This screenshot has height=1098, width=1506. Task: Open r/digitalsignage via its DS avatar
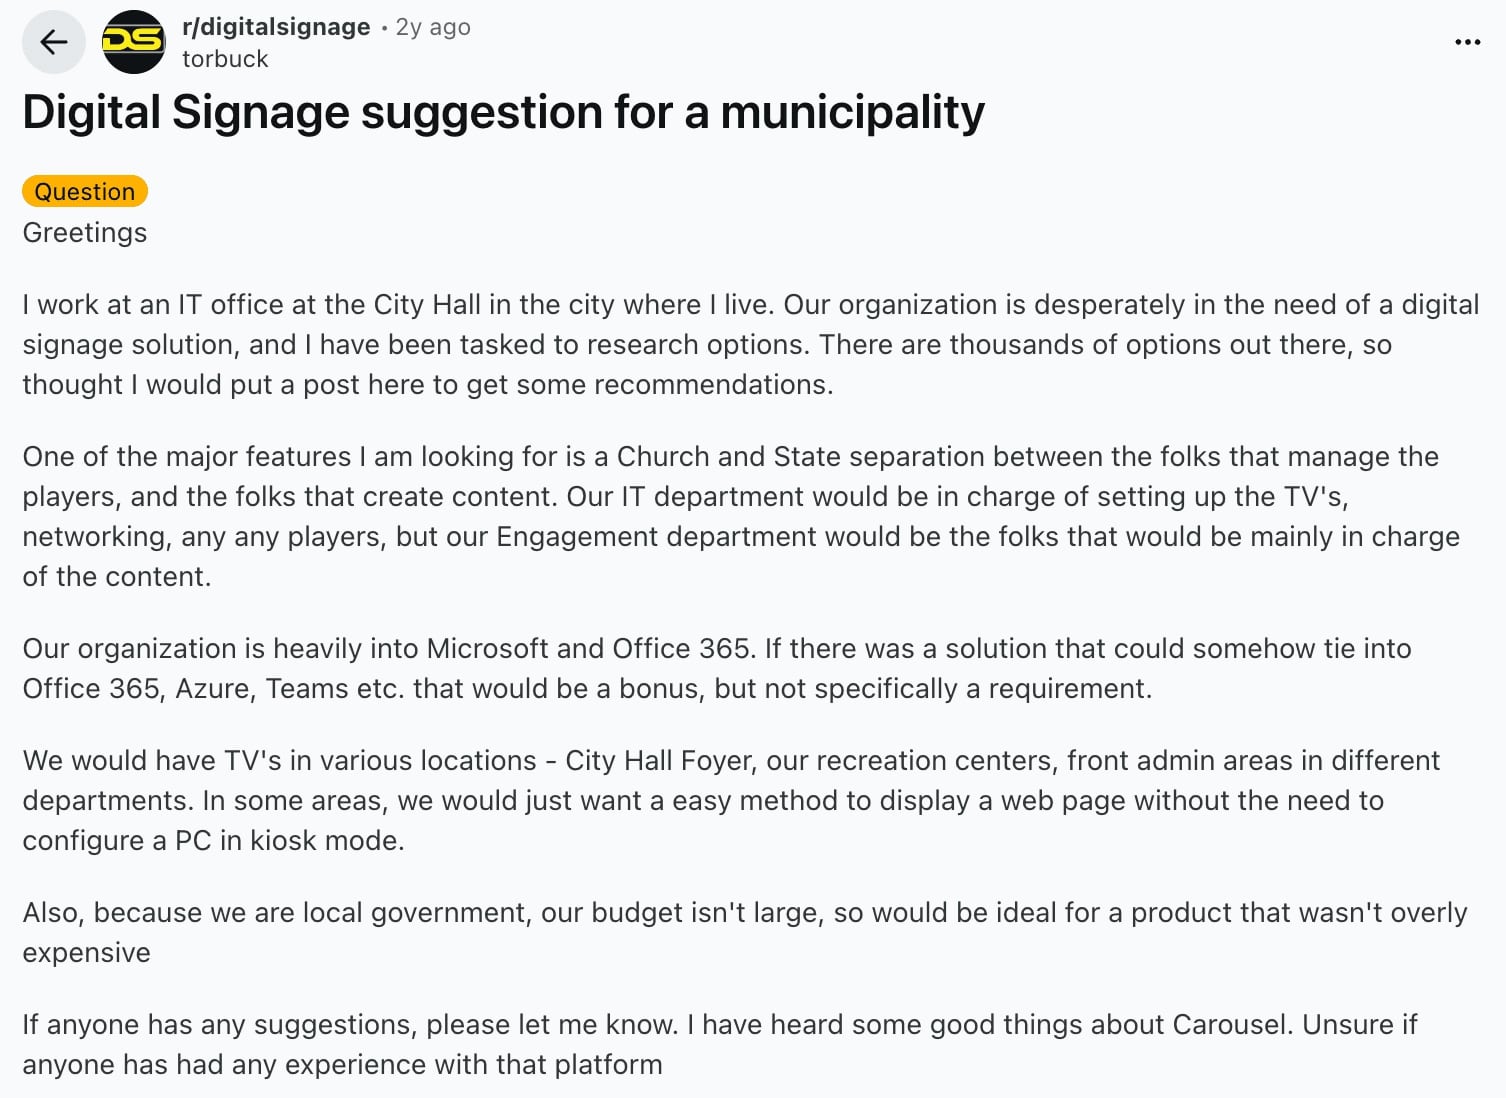point(135,42)
